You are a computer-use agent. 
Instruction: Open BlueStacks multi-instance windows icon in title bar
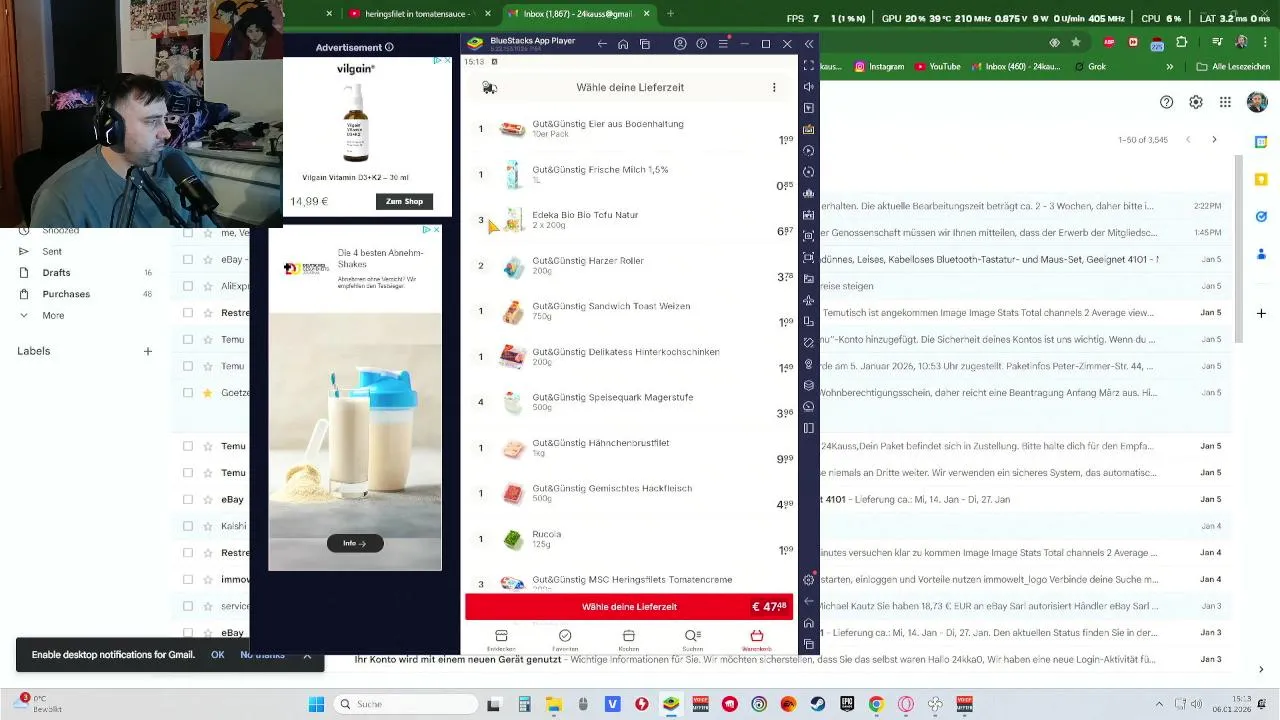pyautogui.click(x=645, y=44)
